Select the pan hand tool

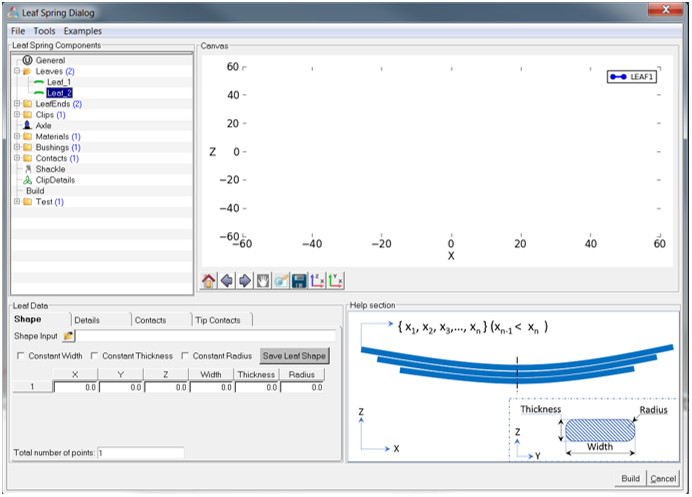pos(263,281)
